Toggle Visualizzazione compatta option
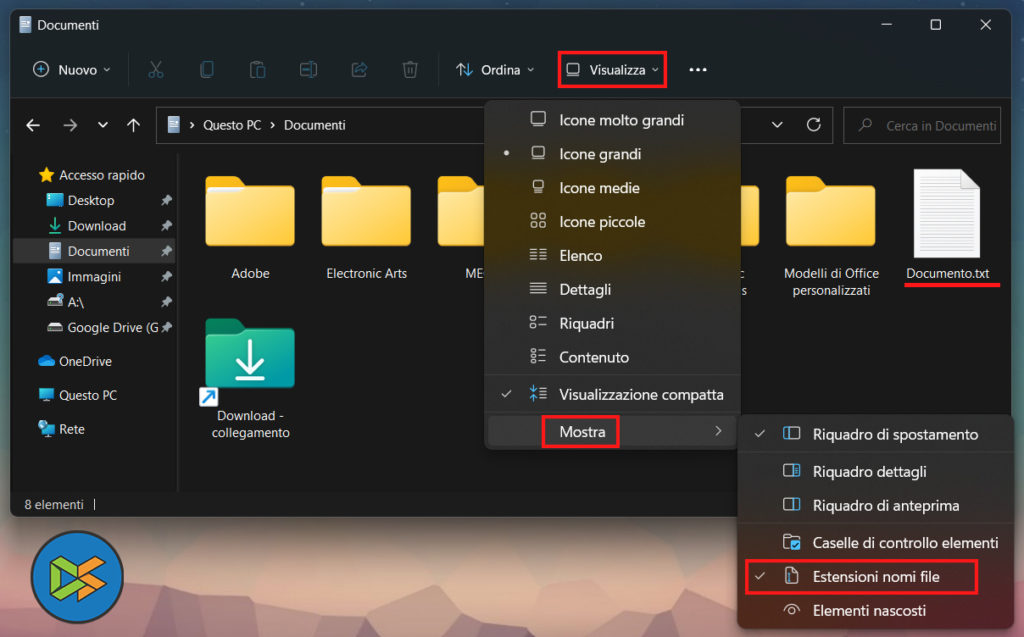The width and height of the screenshot is (1024, 637). [x=640, y=394]
